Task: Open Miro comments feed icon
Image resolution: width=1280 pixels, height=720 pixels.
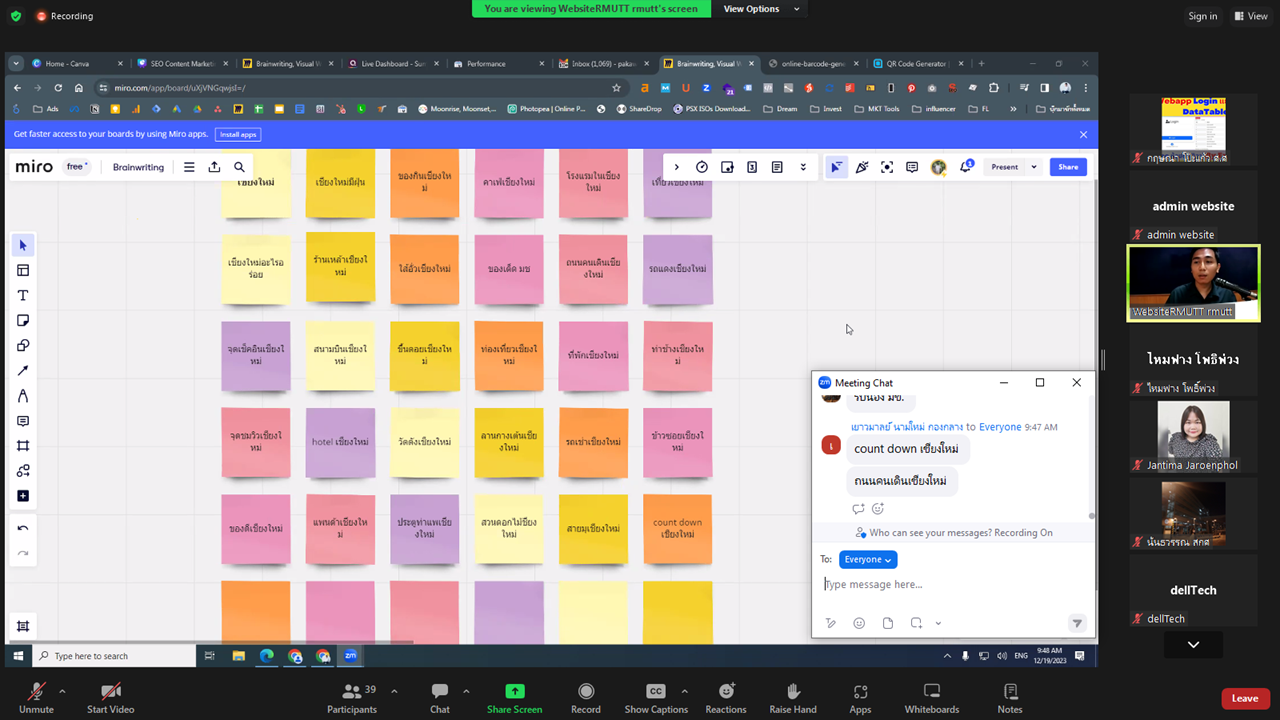Action: tap(912, 167)
